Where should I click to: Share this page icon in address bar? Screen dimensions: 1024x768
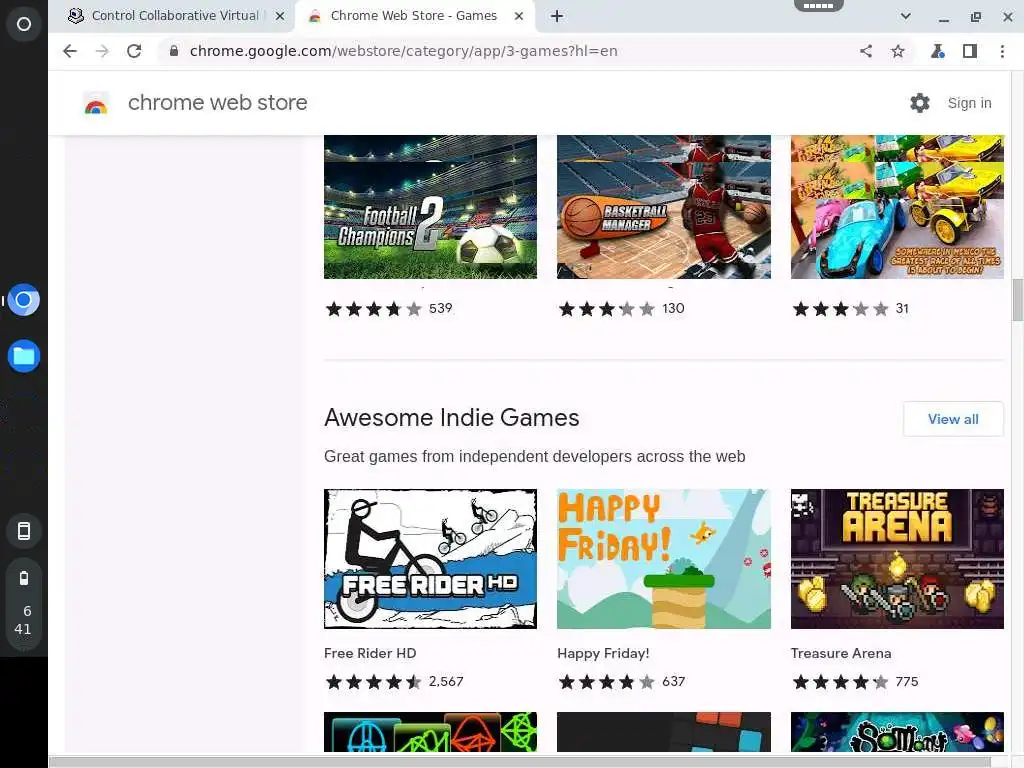click(866, 51)
